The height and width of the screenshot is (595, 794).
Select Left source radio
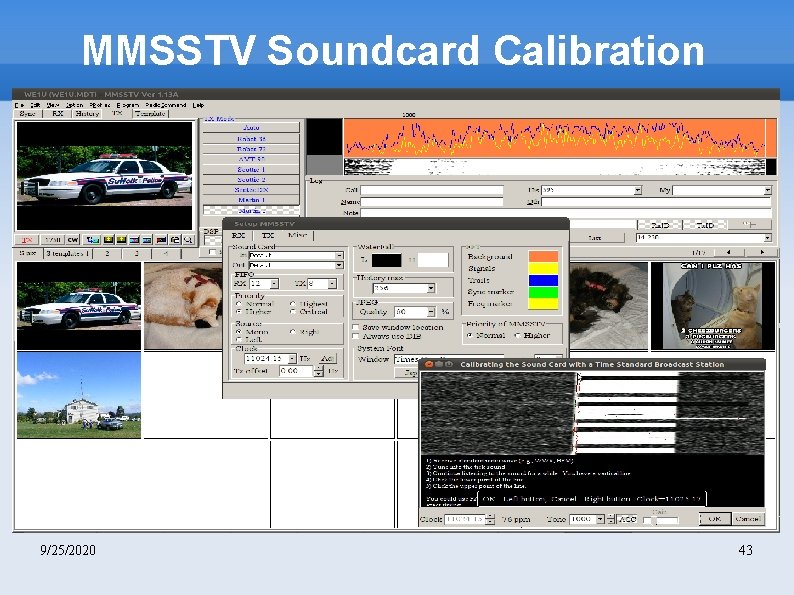[x=239, y=339]
